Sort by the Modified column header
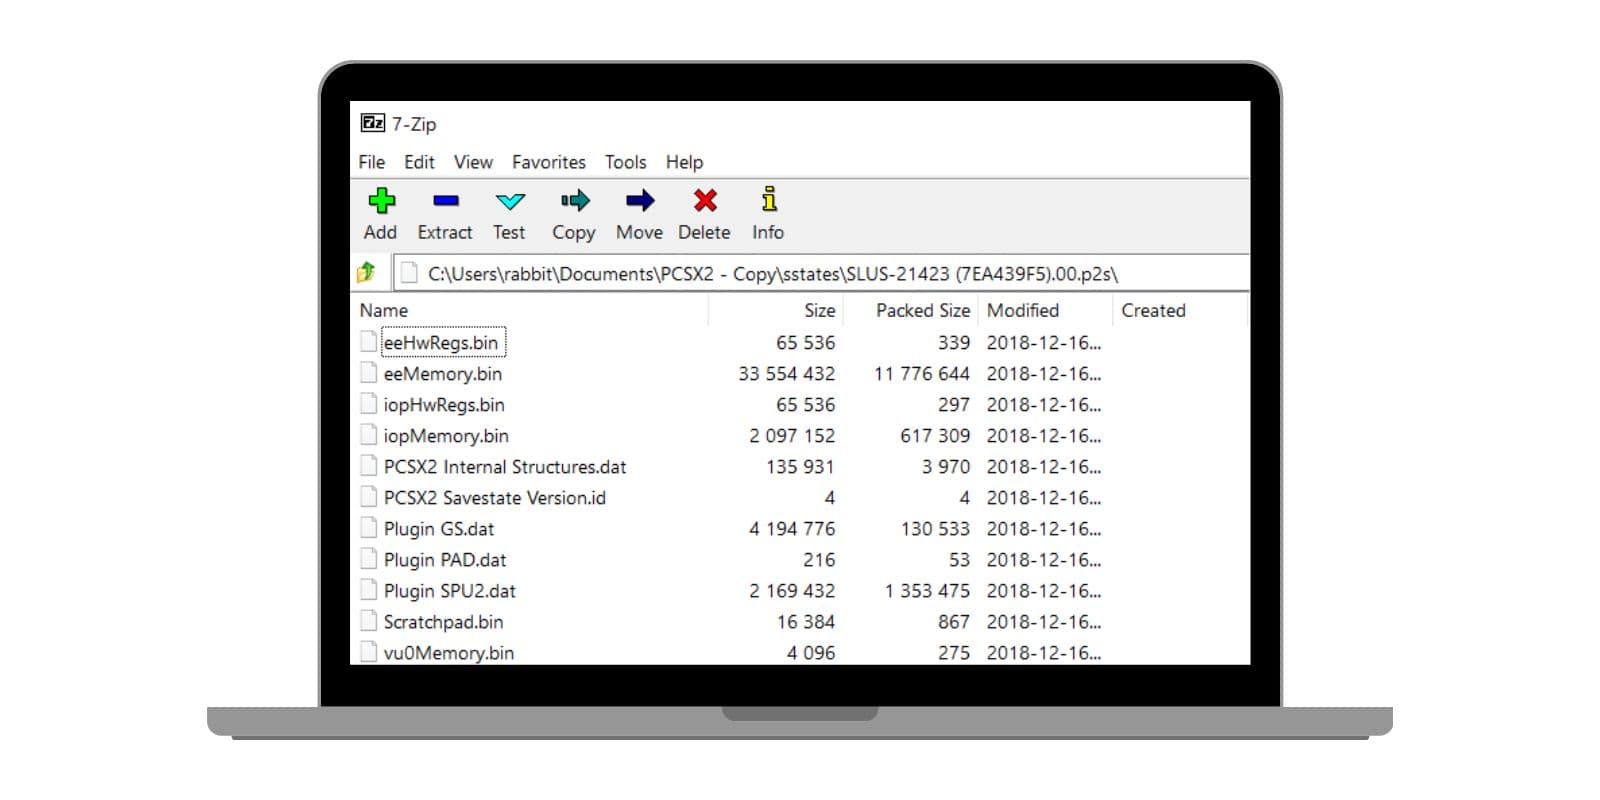The image size is (1600, 800). pyautogui.click(x=1023, y=311)
